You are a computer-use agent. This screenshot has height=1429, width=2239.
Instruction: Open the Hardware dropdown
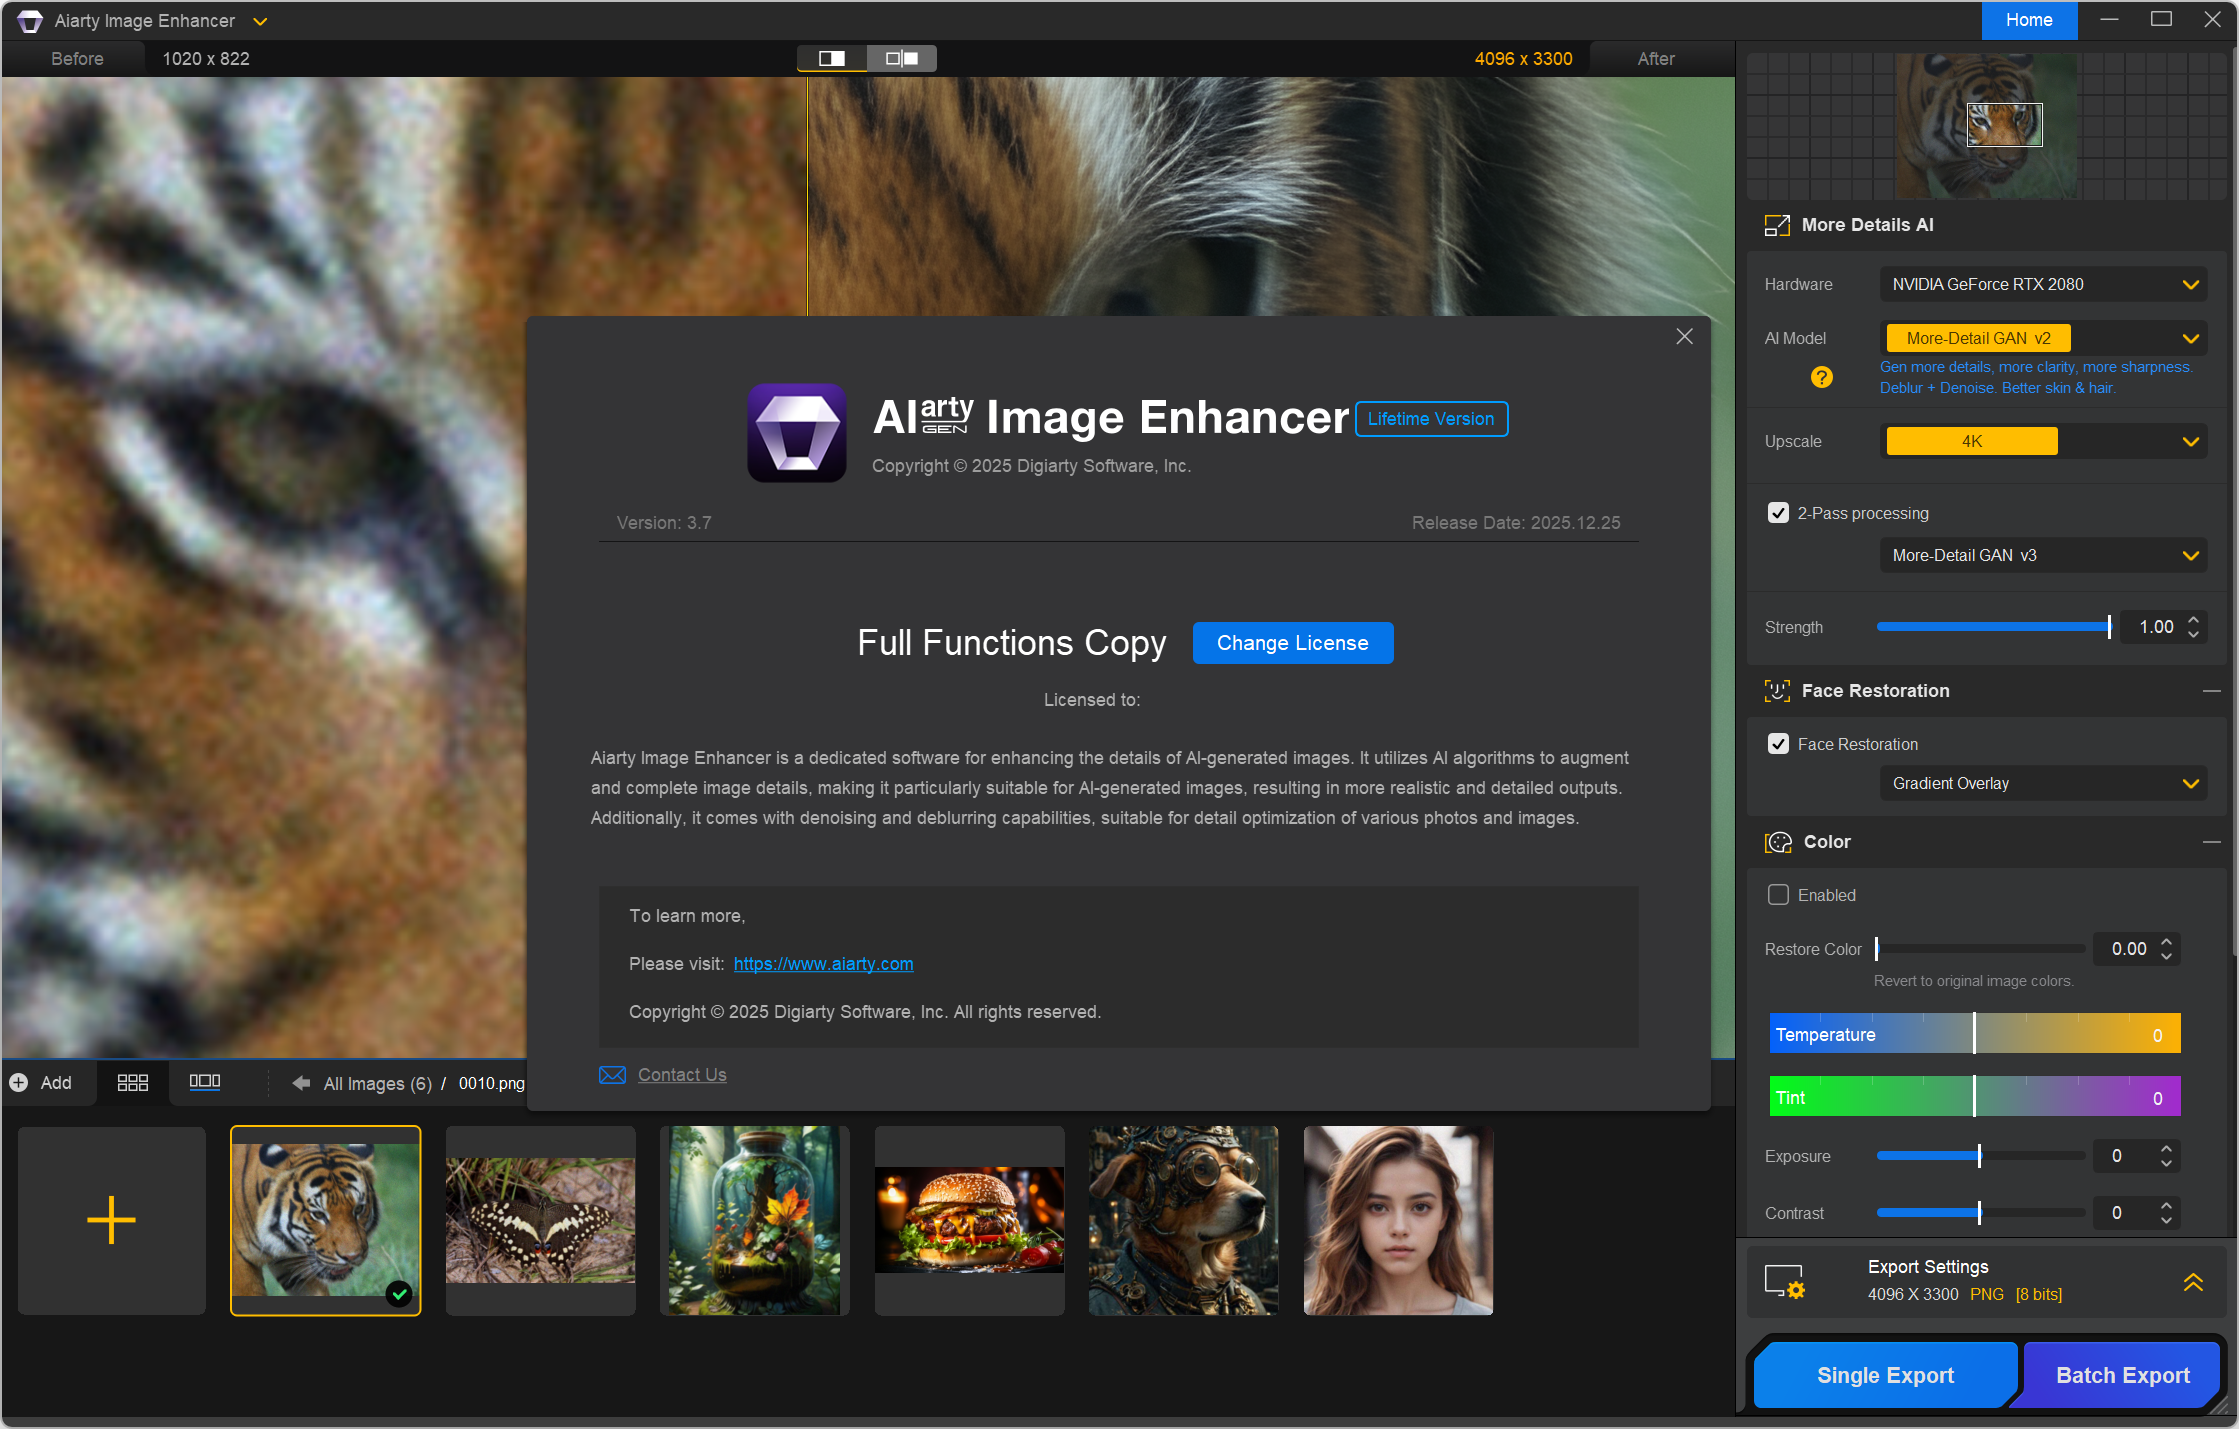(2042, 285)
